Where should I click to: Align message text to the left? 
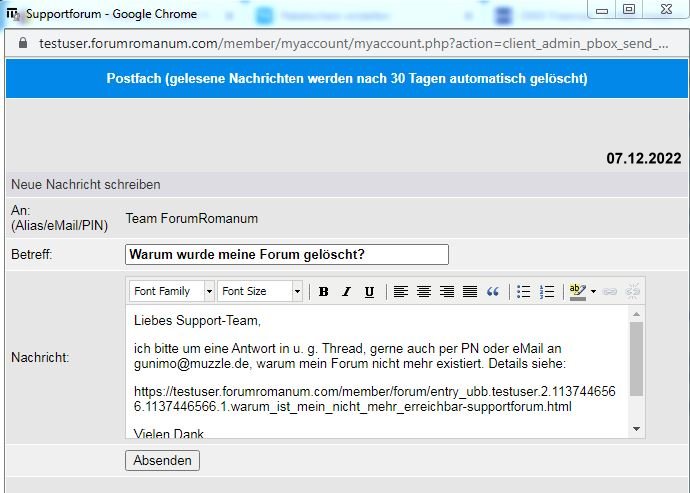point(401,292)
